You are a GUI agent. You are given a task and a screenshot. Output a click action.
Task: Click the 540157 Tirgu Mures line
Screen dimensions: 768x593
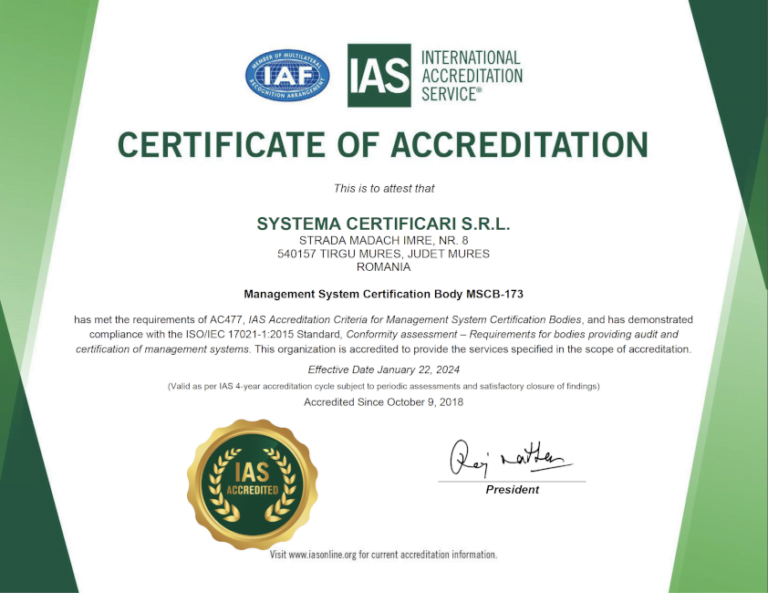[x=383, y=254]
